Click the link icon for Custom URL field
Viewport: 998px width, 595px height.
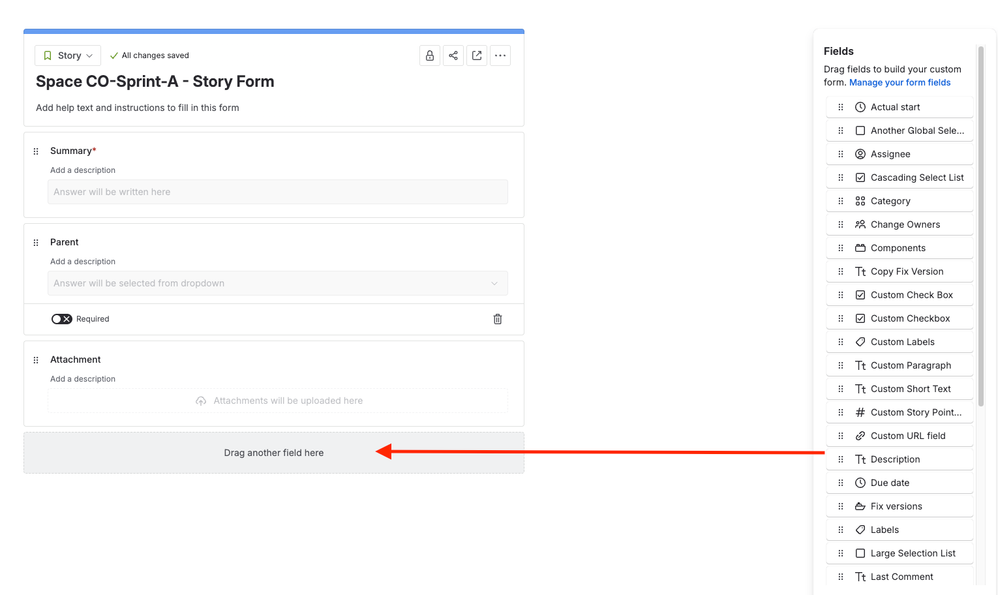pos(860,436)
